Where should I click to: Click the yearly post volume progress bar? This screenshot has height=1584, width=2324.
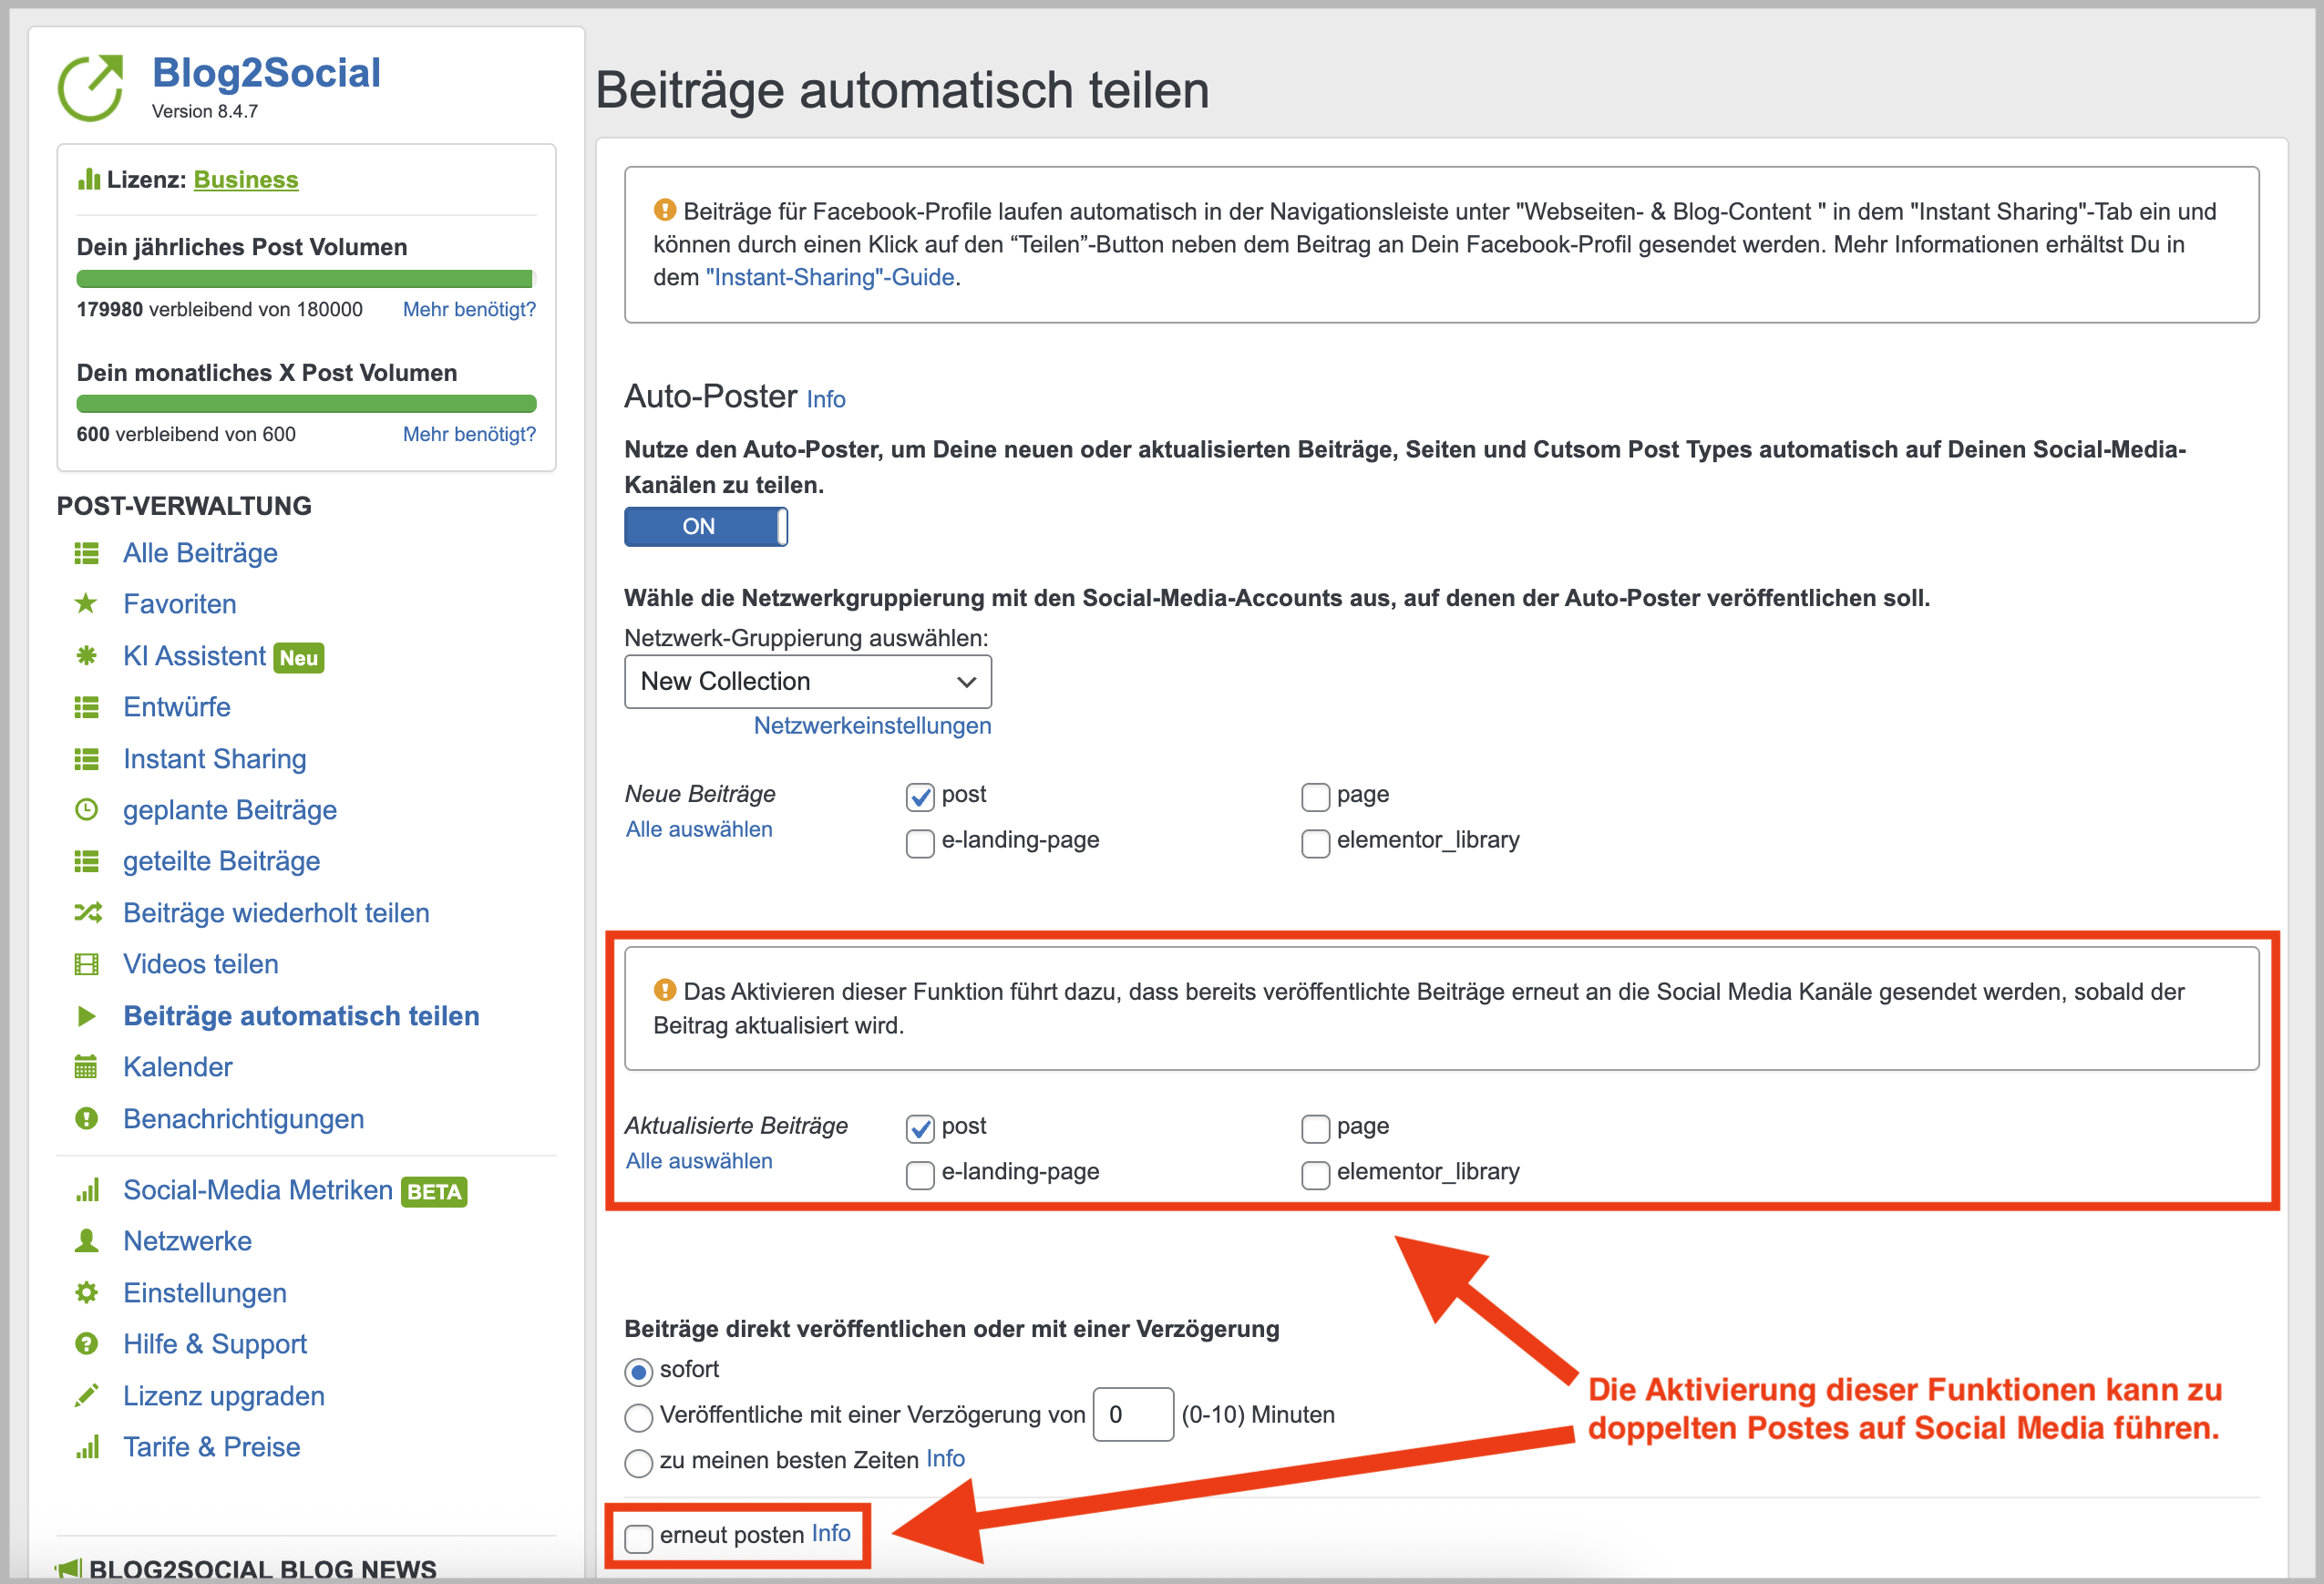[306, 279]
